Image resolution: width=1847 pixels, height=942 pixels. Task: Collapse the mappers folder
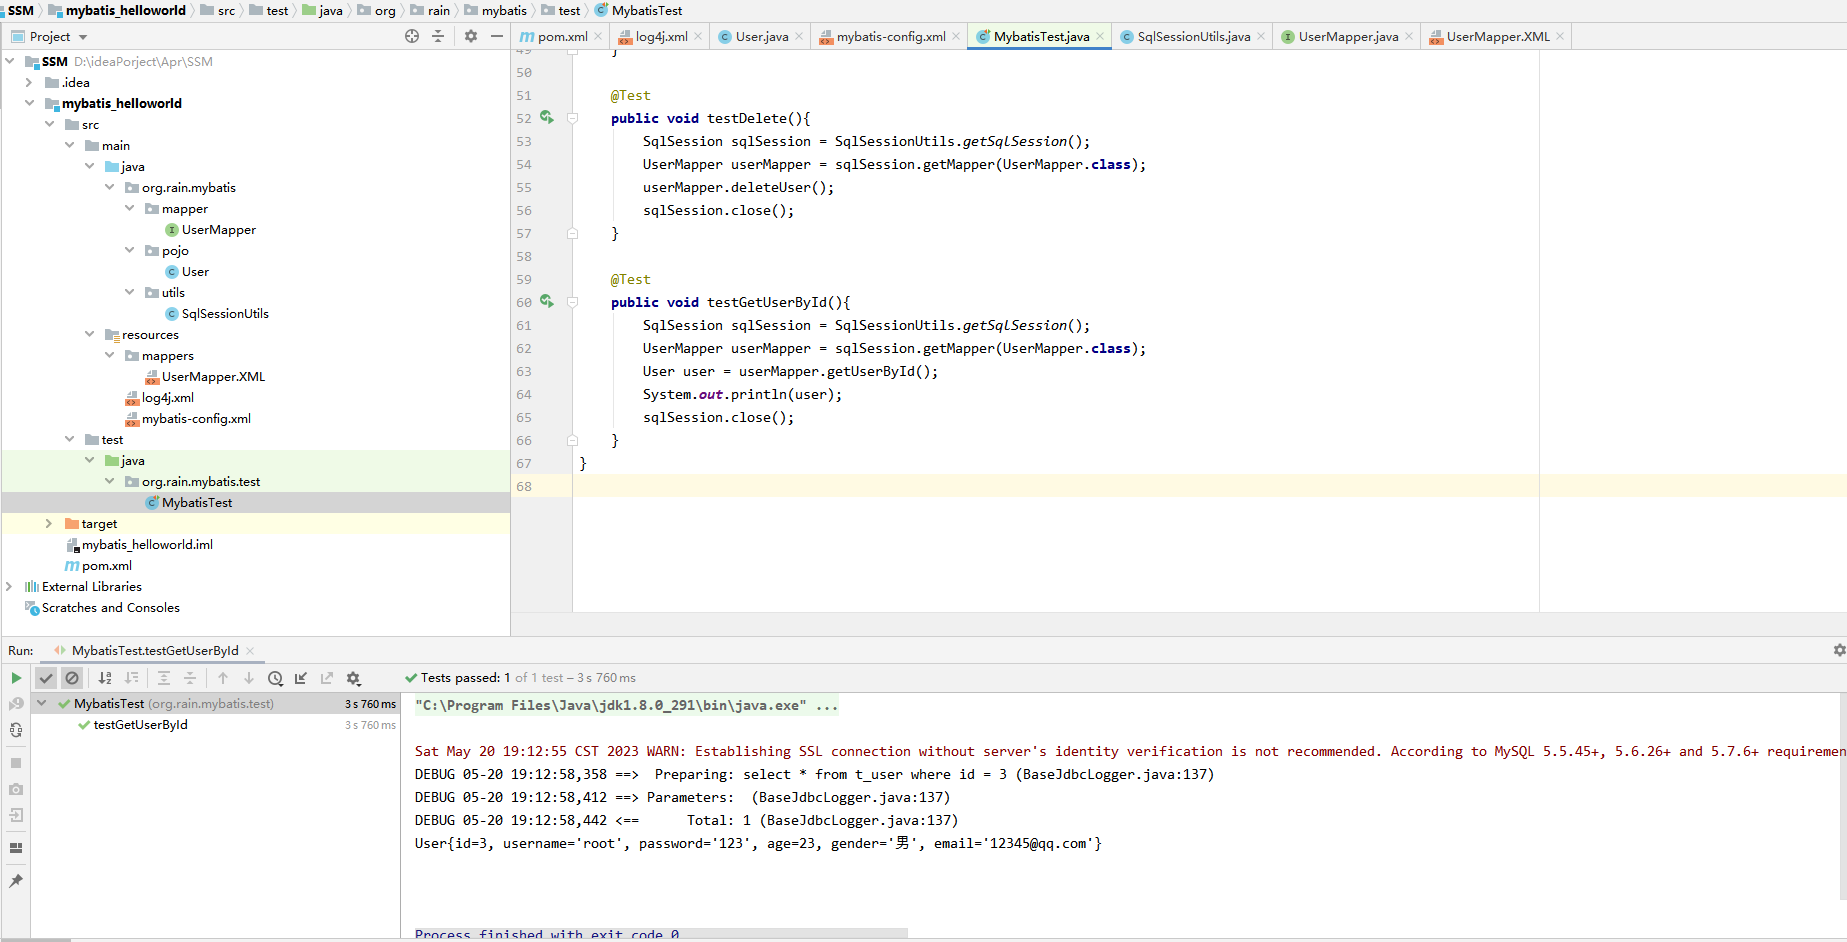tap(109, 355)
